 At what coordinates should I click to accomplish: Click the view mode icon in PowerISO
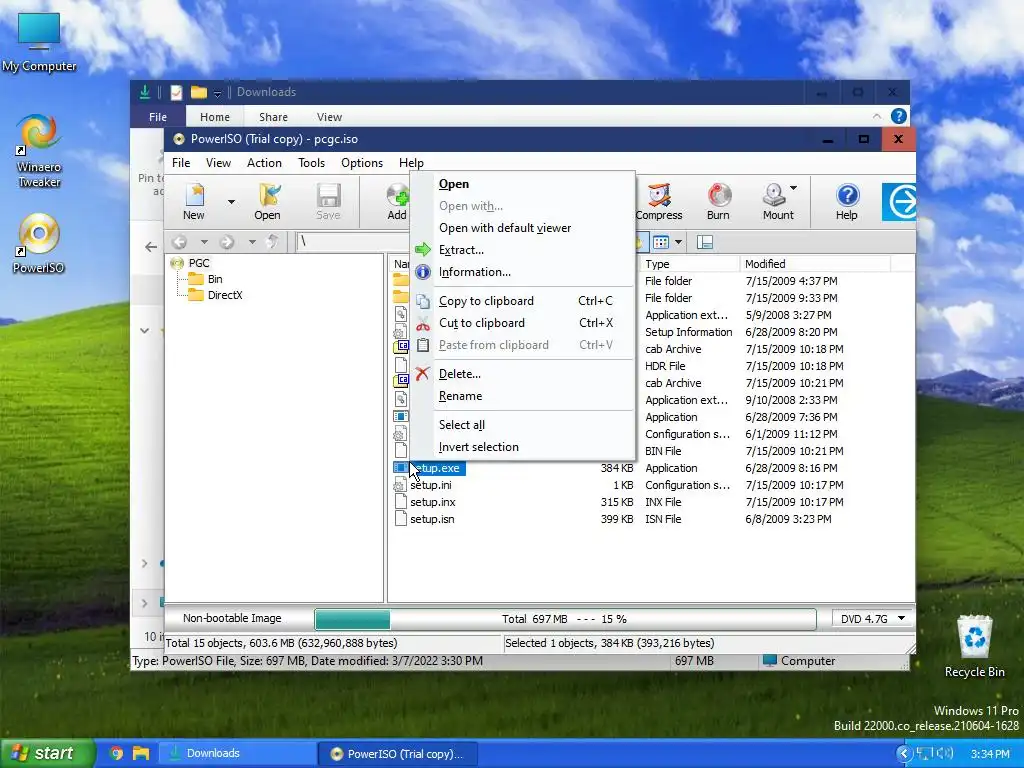(661, 242)
